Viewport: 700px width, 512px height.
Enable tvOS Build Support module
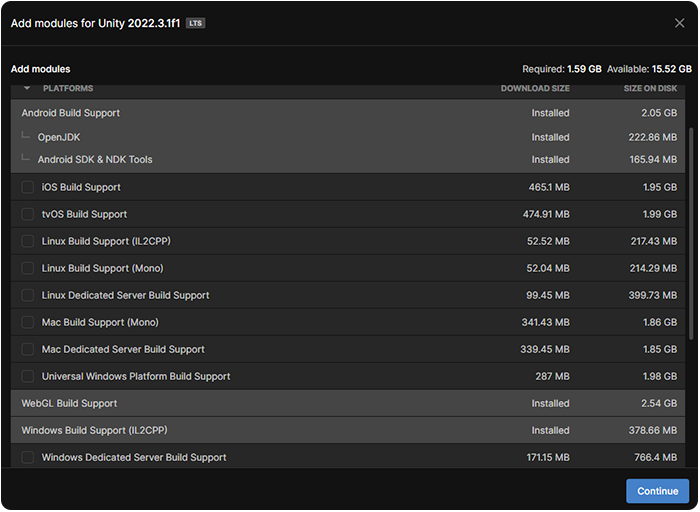click(x=28, y=214)
